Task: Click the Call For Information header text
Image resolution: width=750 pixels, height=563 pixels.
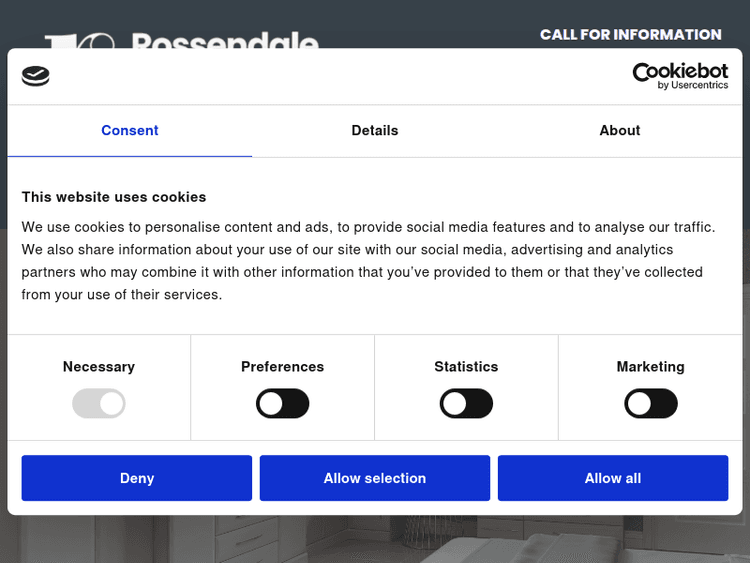Action: [631, 35]
